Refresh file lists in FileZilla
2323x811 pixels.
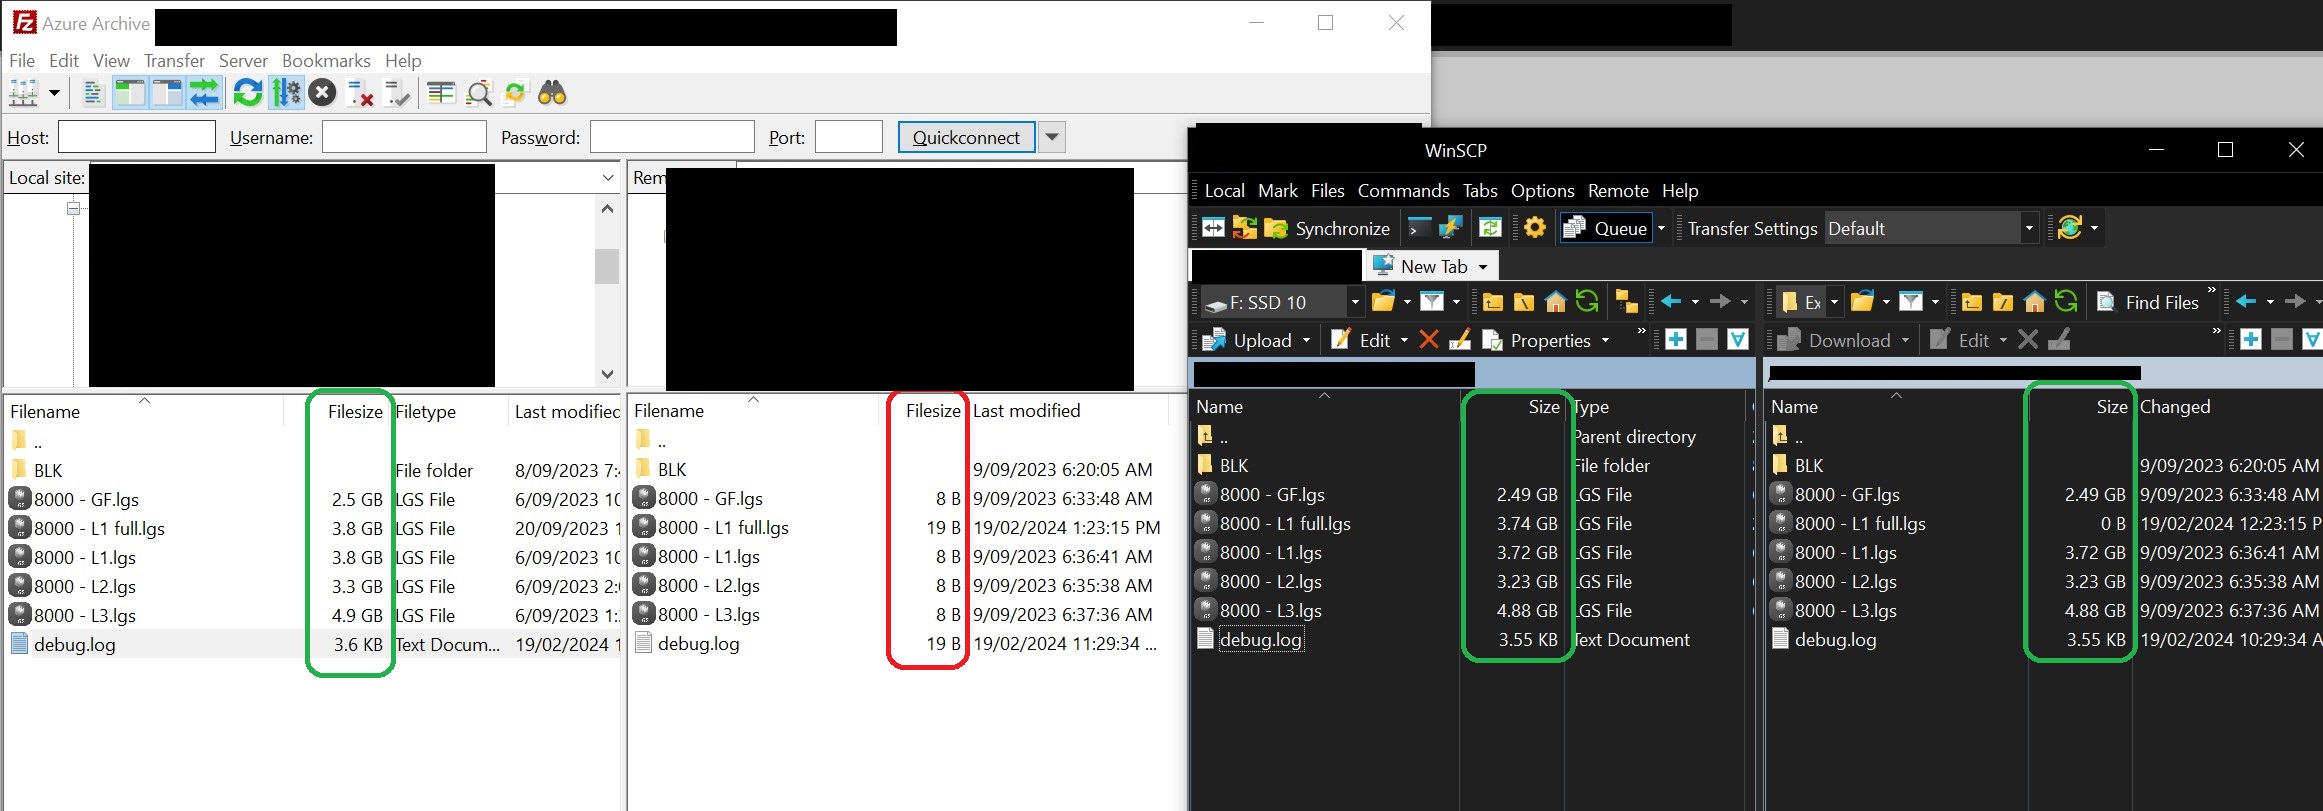point(248,93)
